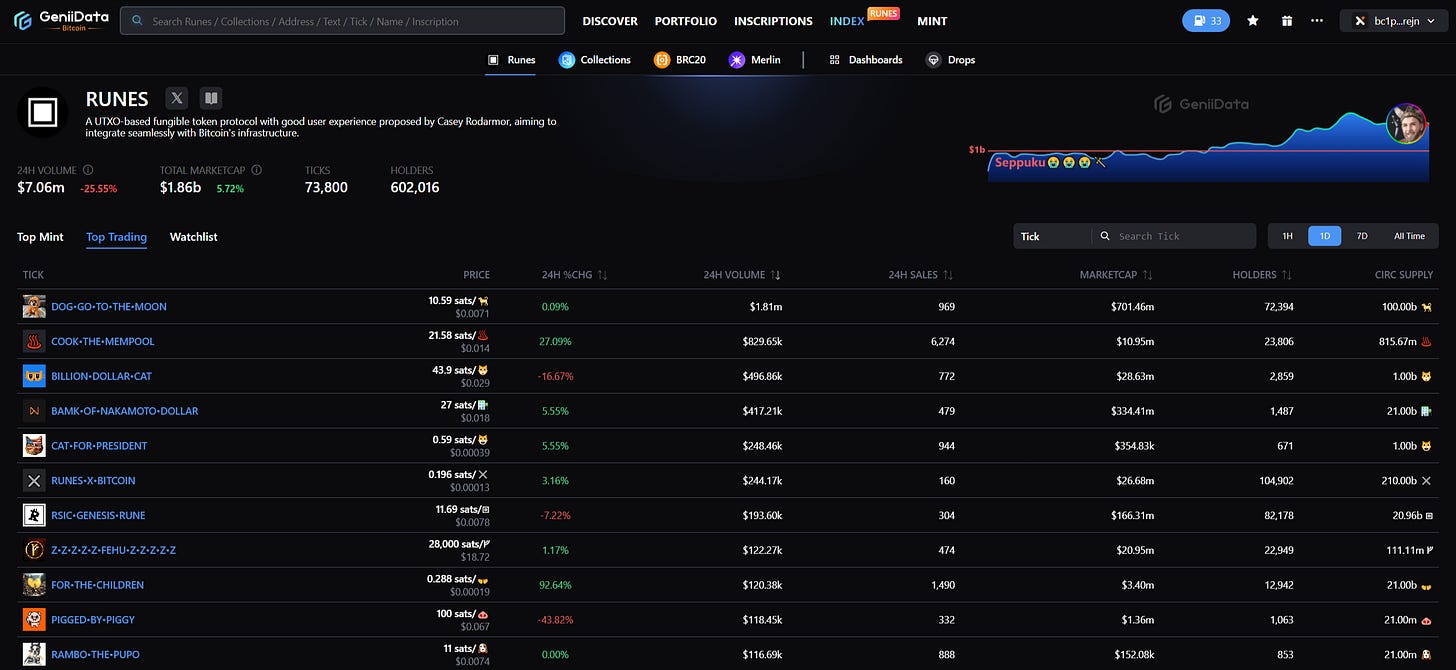Select the All Time range
Screen dimensions: 1456x670
coord(1409,236)
